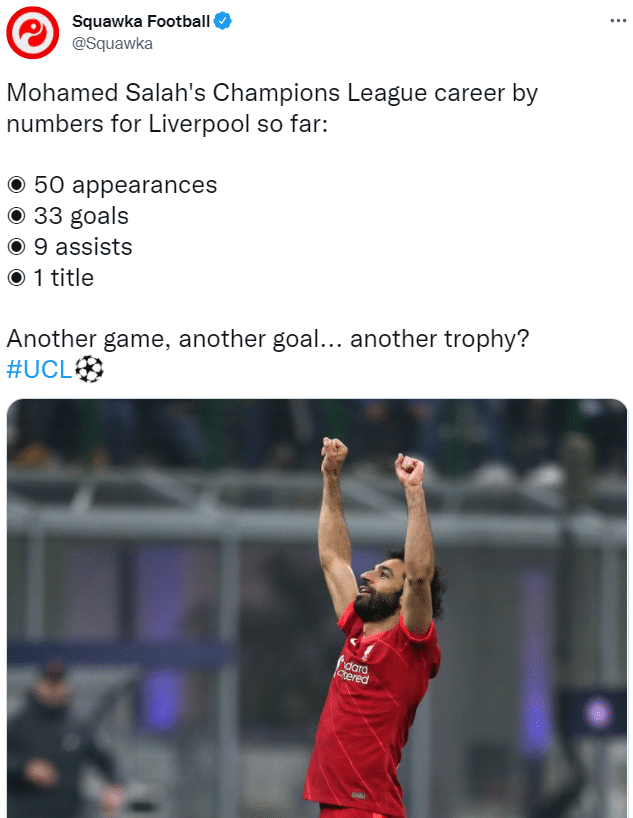Click the "9 assists" text
The height and width of the screenshot is (818, 633).
click(x=83, y=247)
